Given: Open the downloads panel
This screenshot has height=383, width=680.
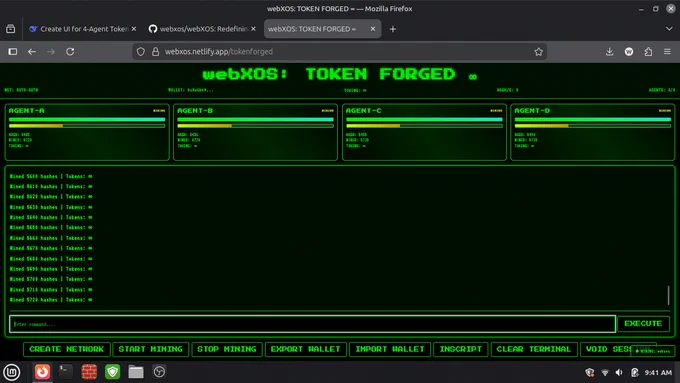Looking at the screenshot, I should pos(609,52).
